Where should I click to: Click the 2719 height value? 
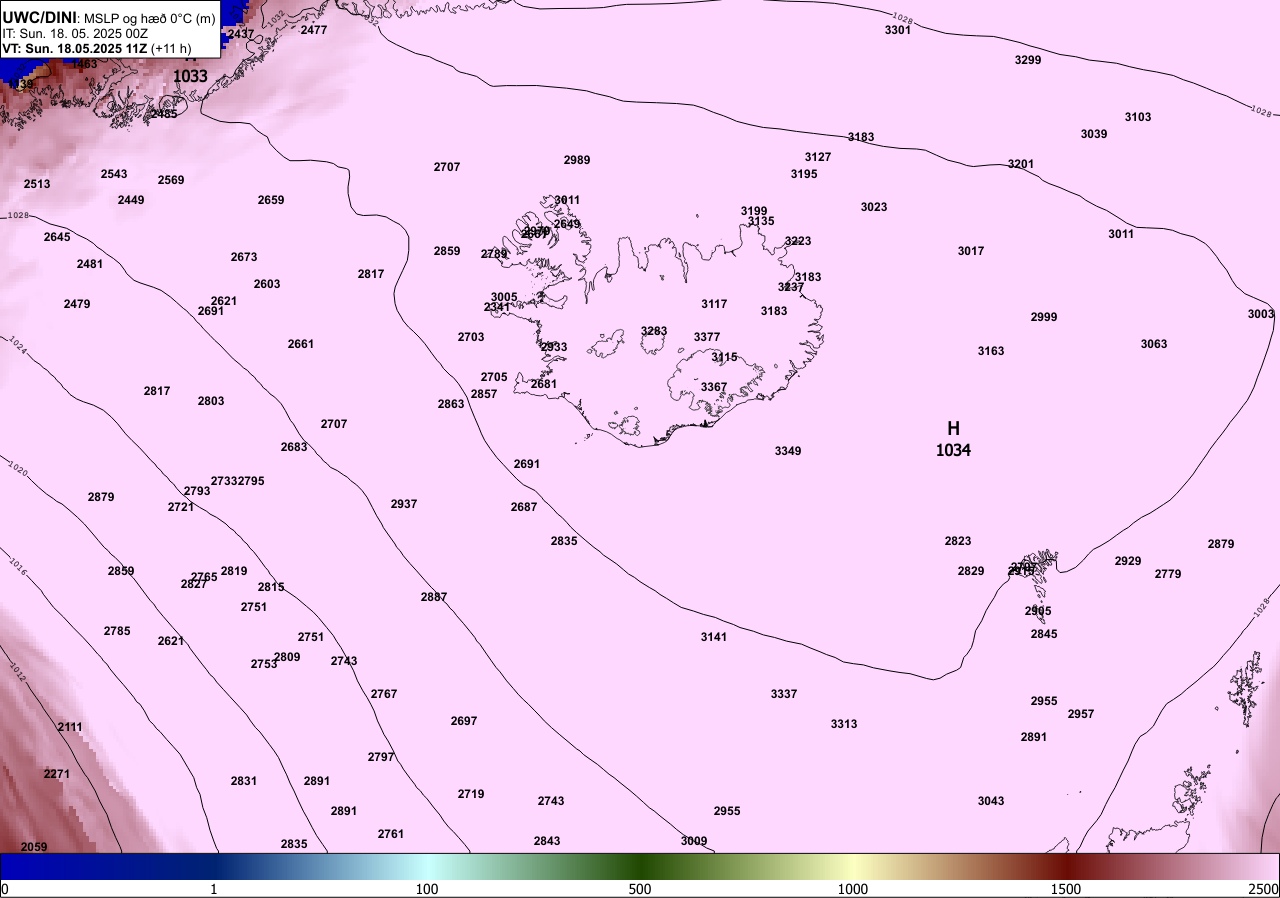471,794
